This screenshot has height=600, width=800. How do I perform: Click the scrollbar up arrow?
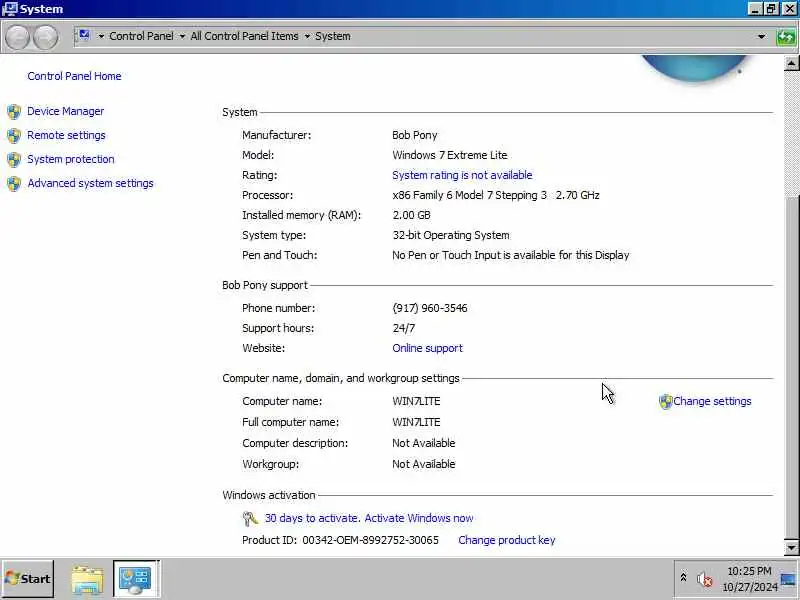(791, 63)
